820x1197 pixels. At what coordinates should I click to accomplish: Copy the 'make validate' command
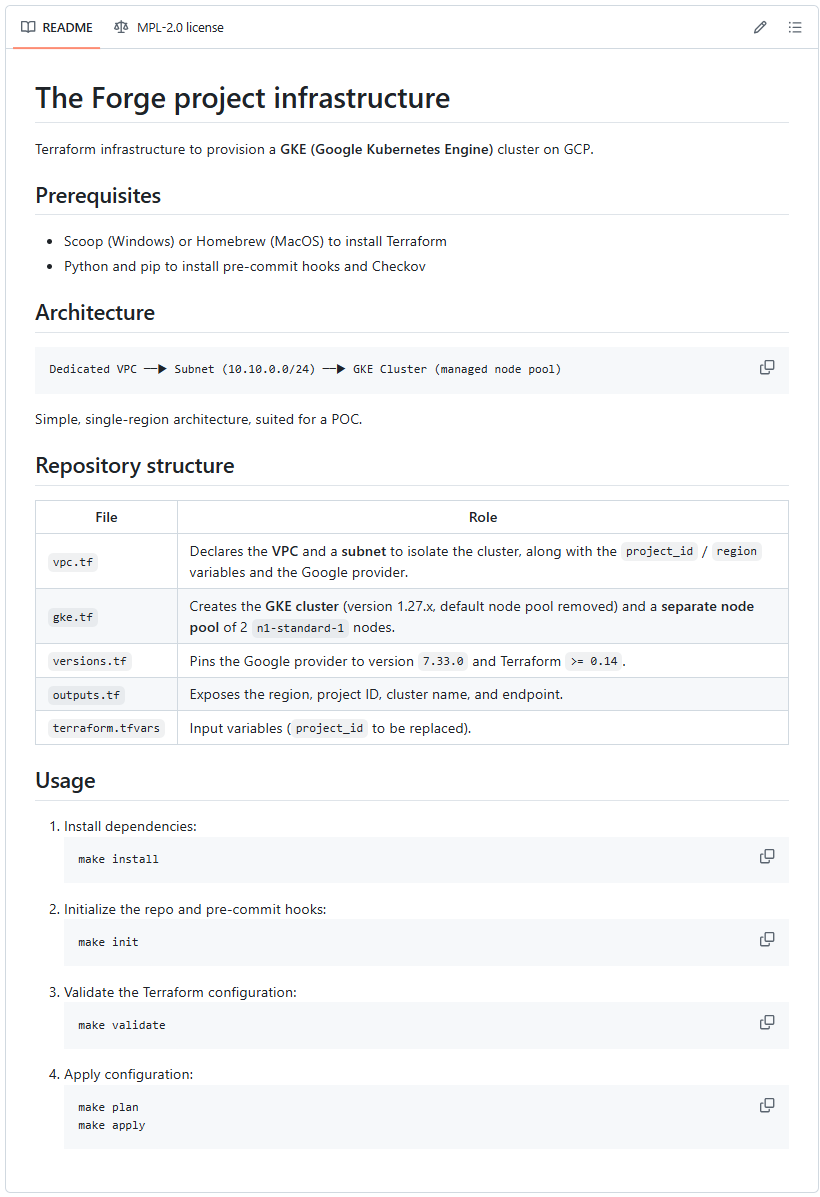coord(767,1022)
